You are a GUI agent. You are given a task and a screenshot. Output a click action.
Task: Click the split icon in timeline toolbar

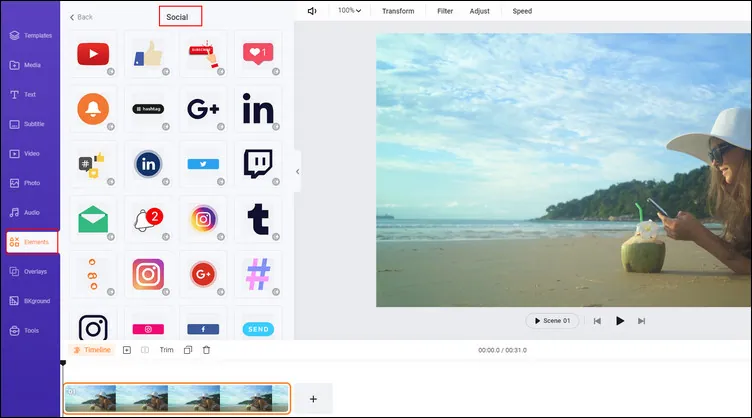pos(145,350)
